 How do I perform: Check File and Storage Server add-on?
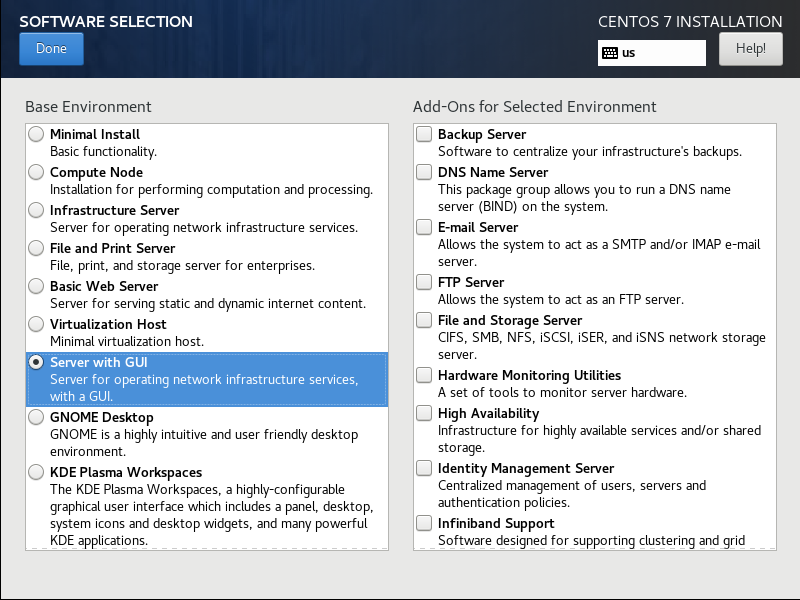coord(425,320)
